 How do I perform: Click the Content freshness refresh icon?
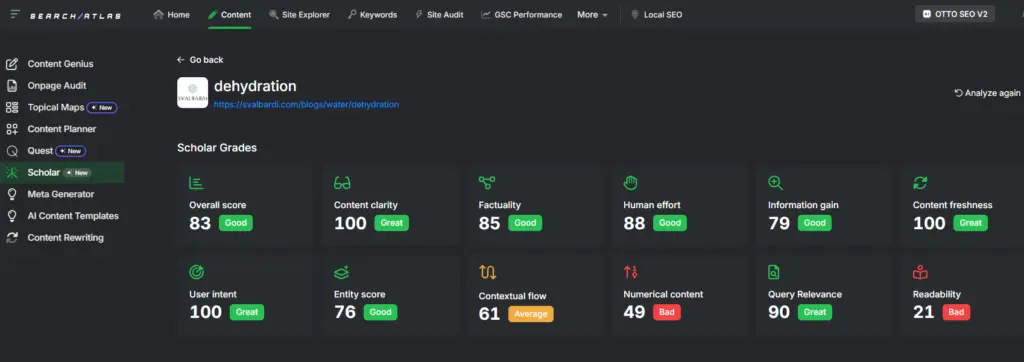point(920,183)
